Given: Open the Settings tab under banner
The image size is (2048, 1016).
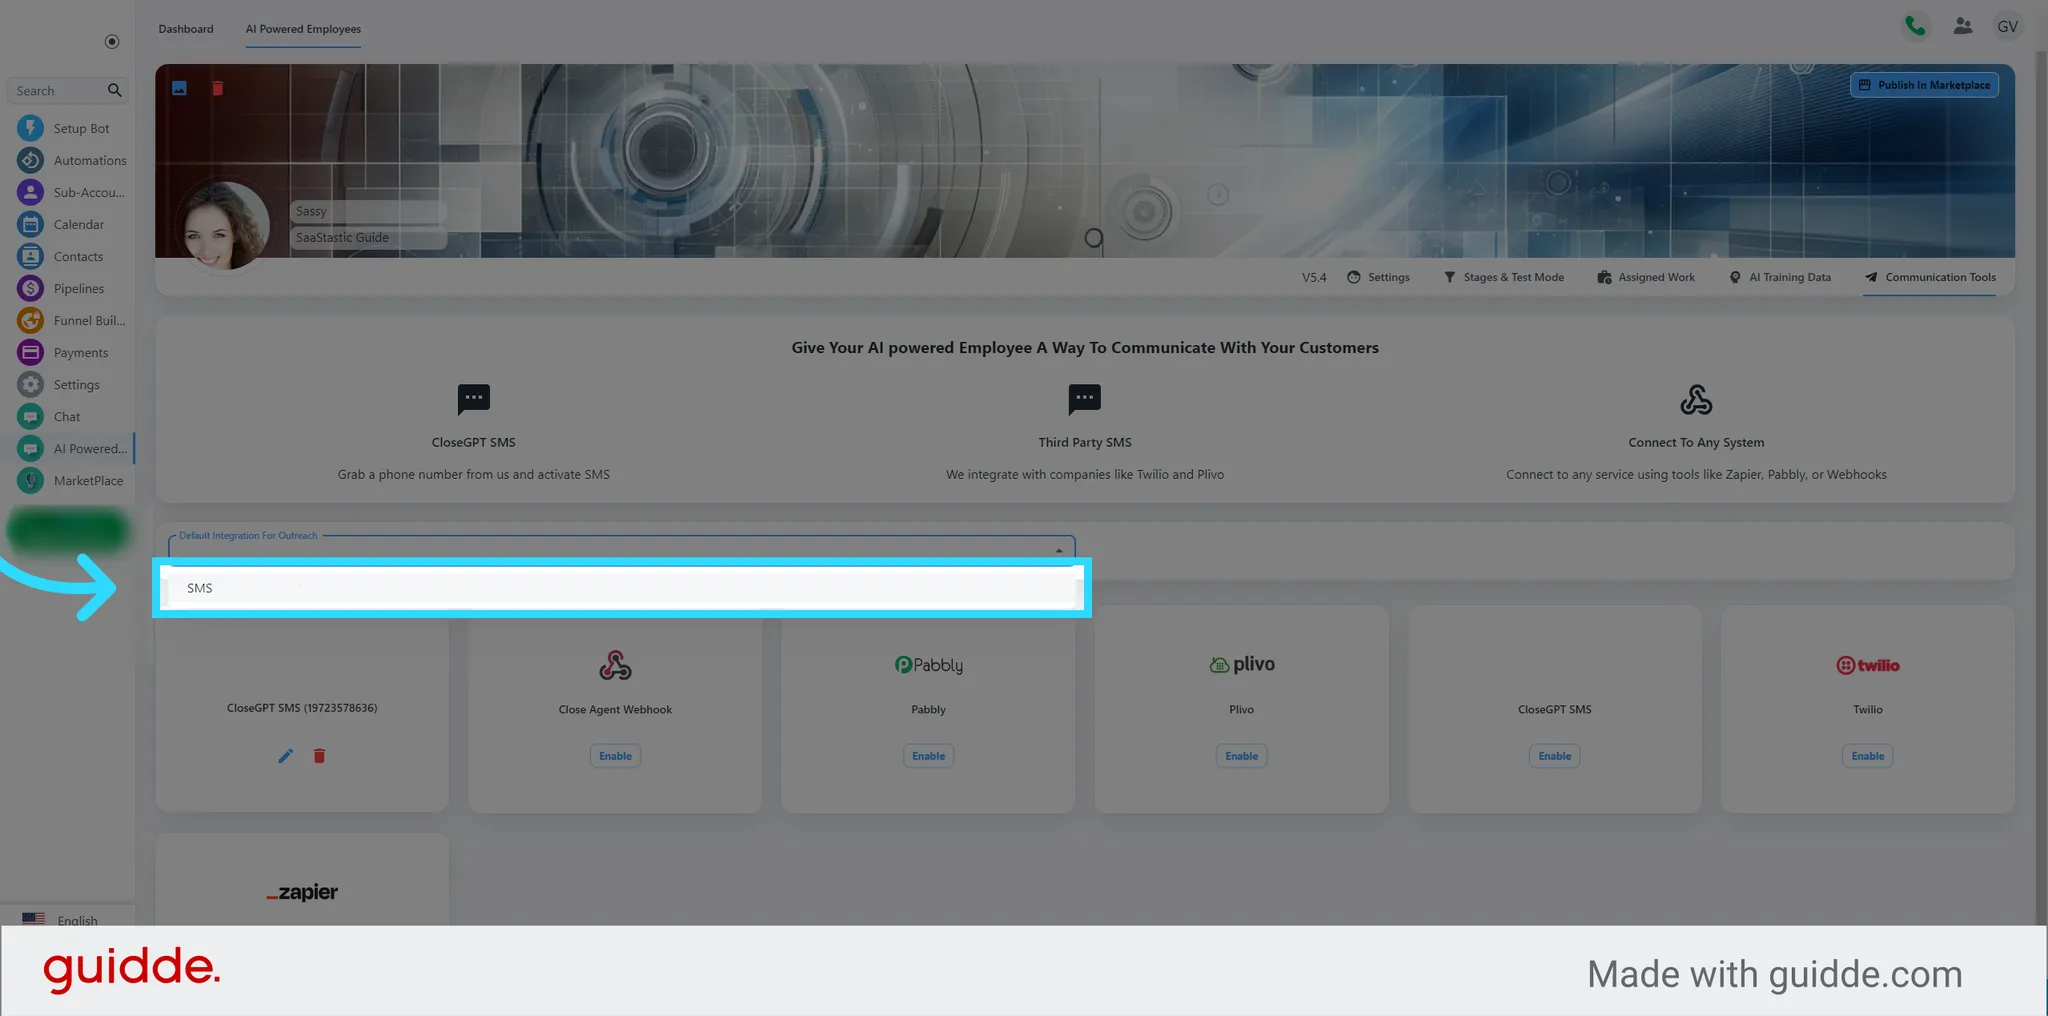Looking at the screenshot, I should click(1378, 277).
